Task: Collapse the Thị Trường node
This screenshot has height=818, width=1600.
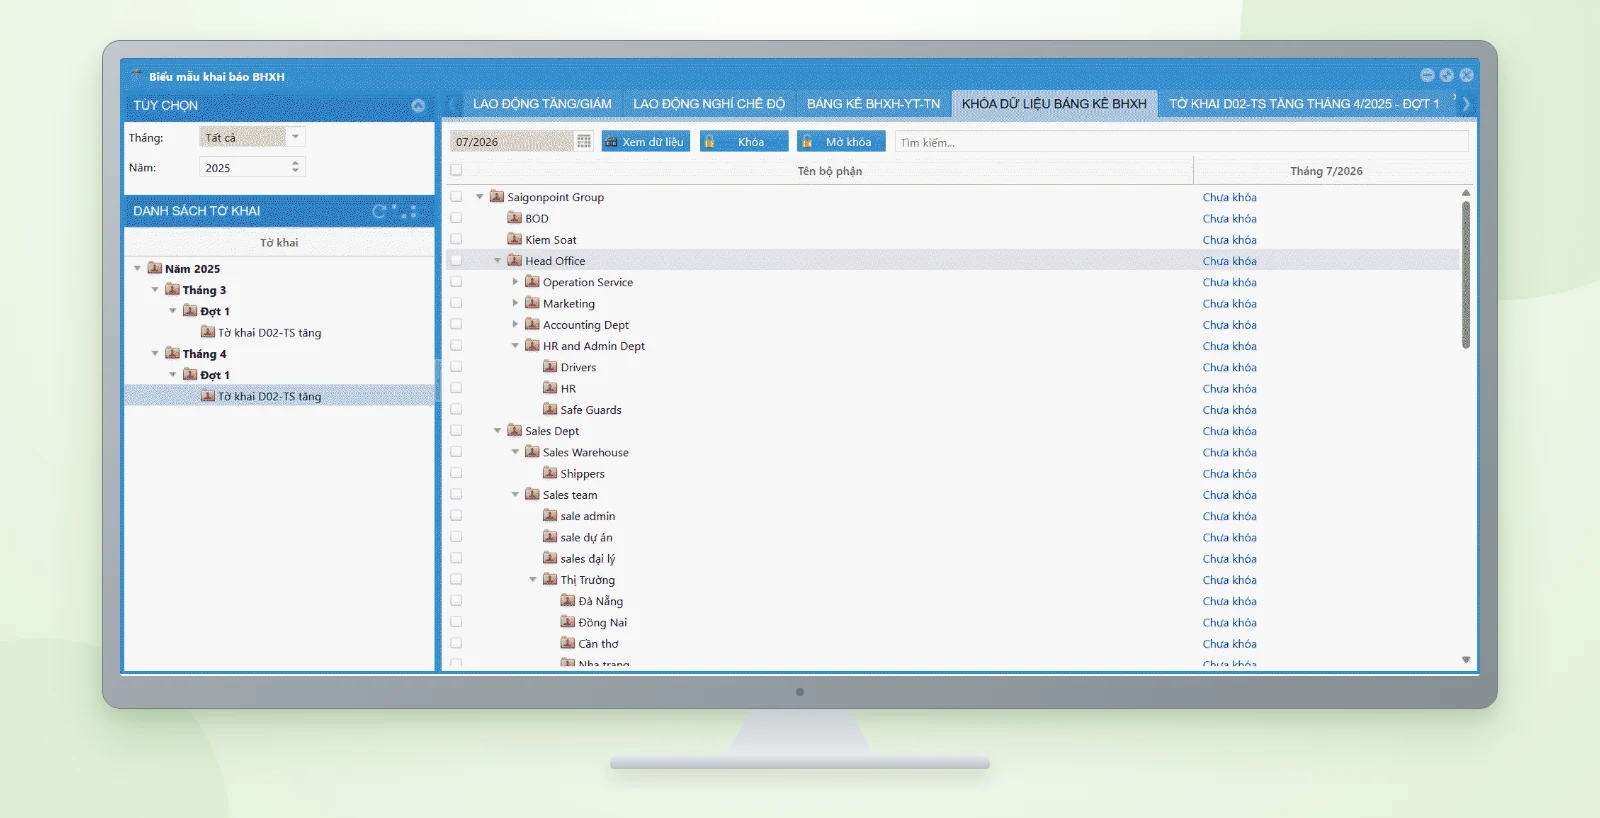Action: 533,580
